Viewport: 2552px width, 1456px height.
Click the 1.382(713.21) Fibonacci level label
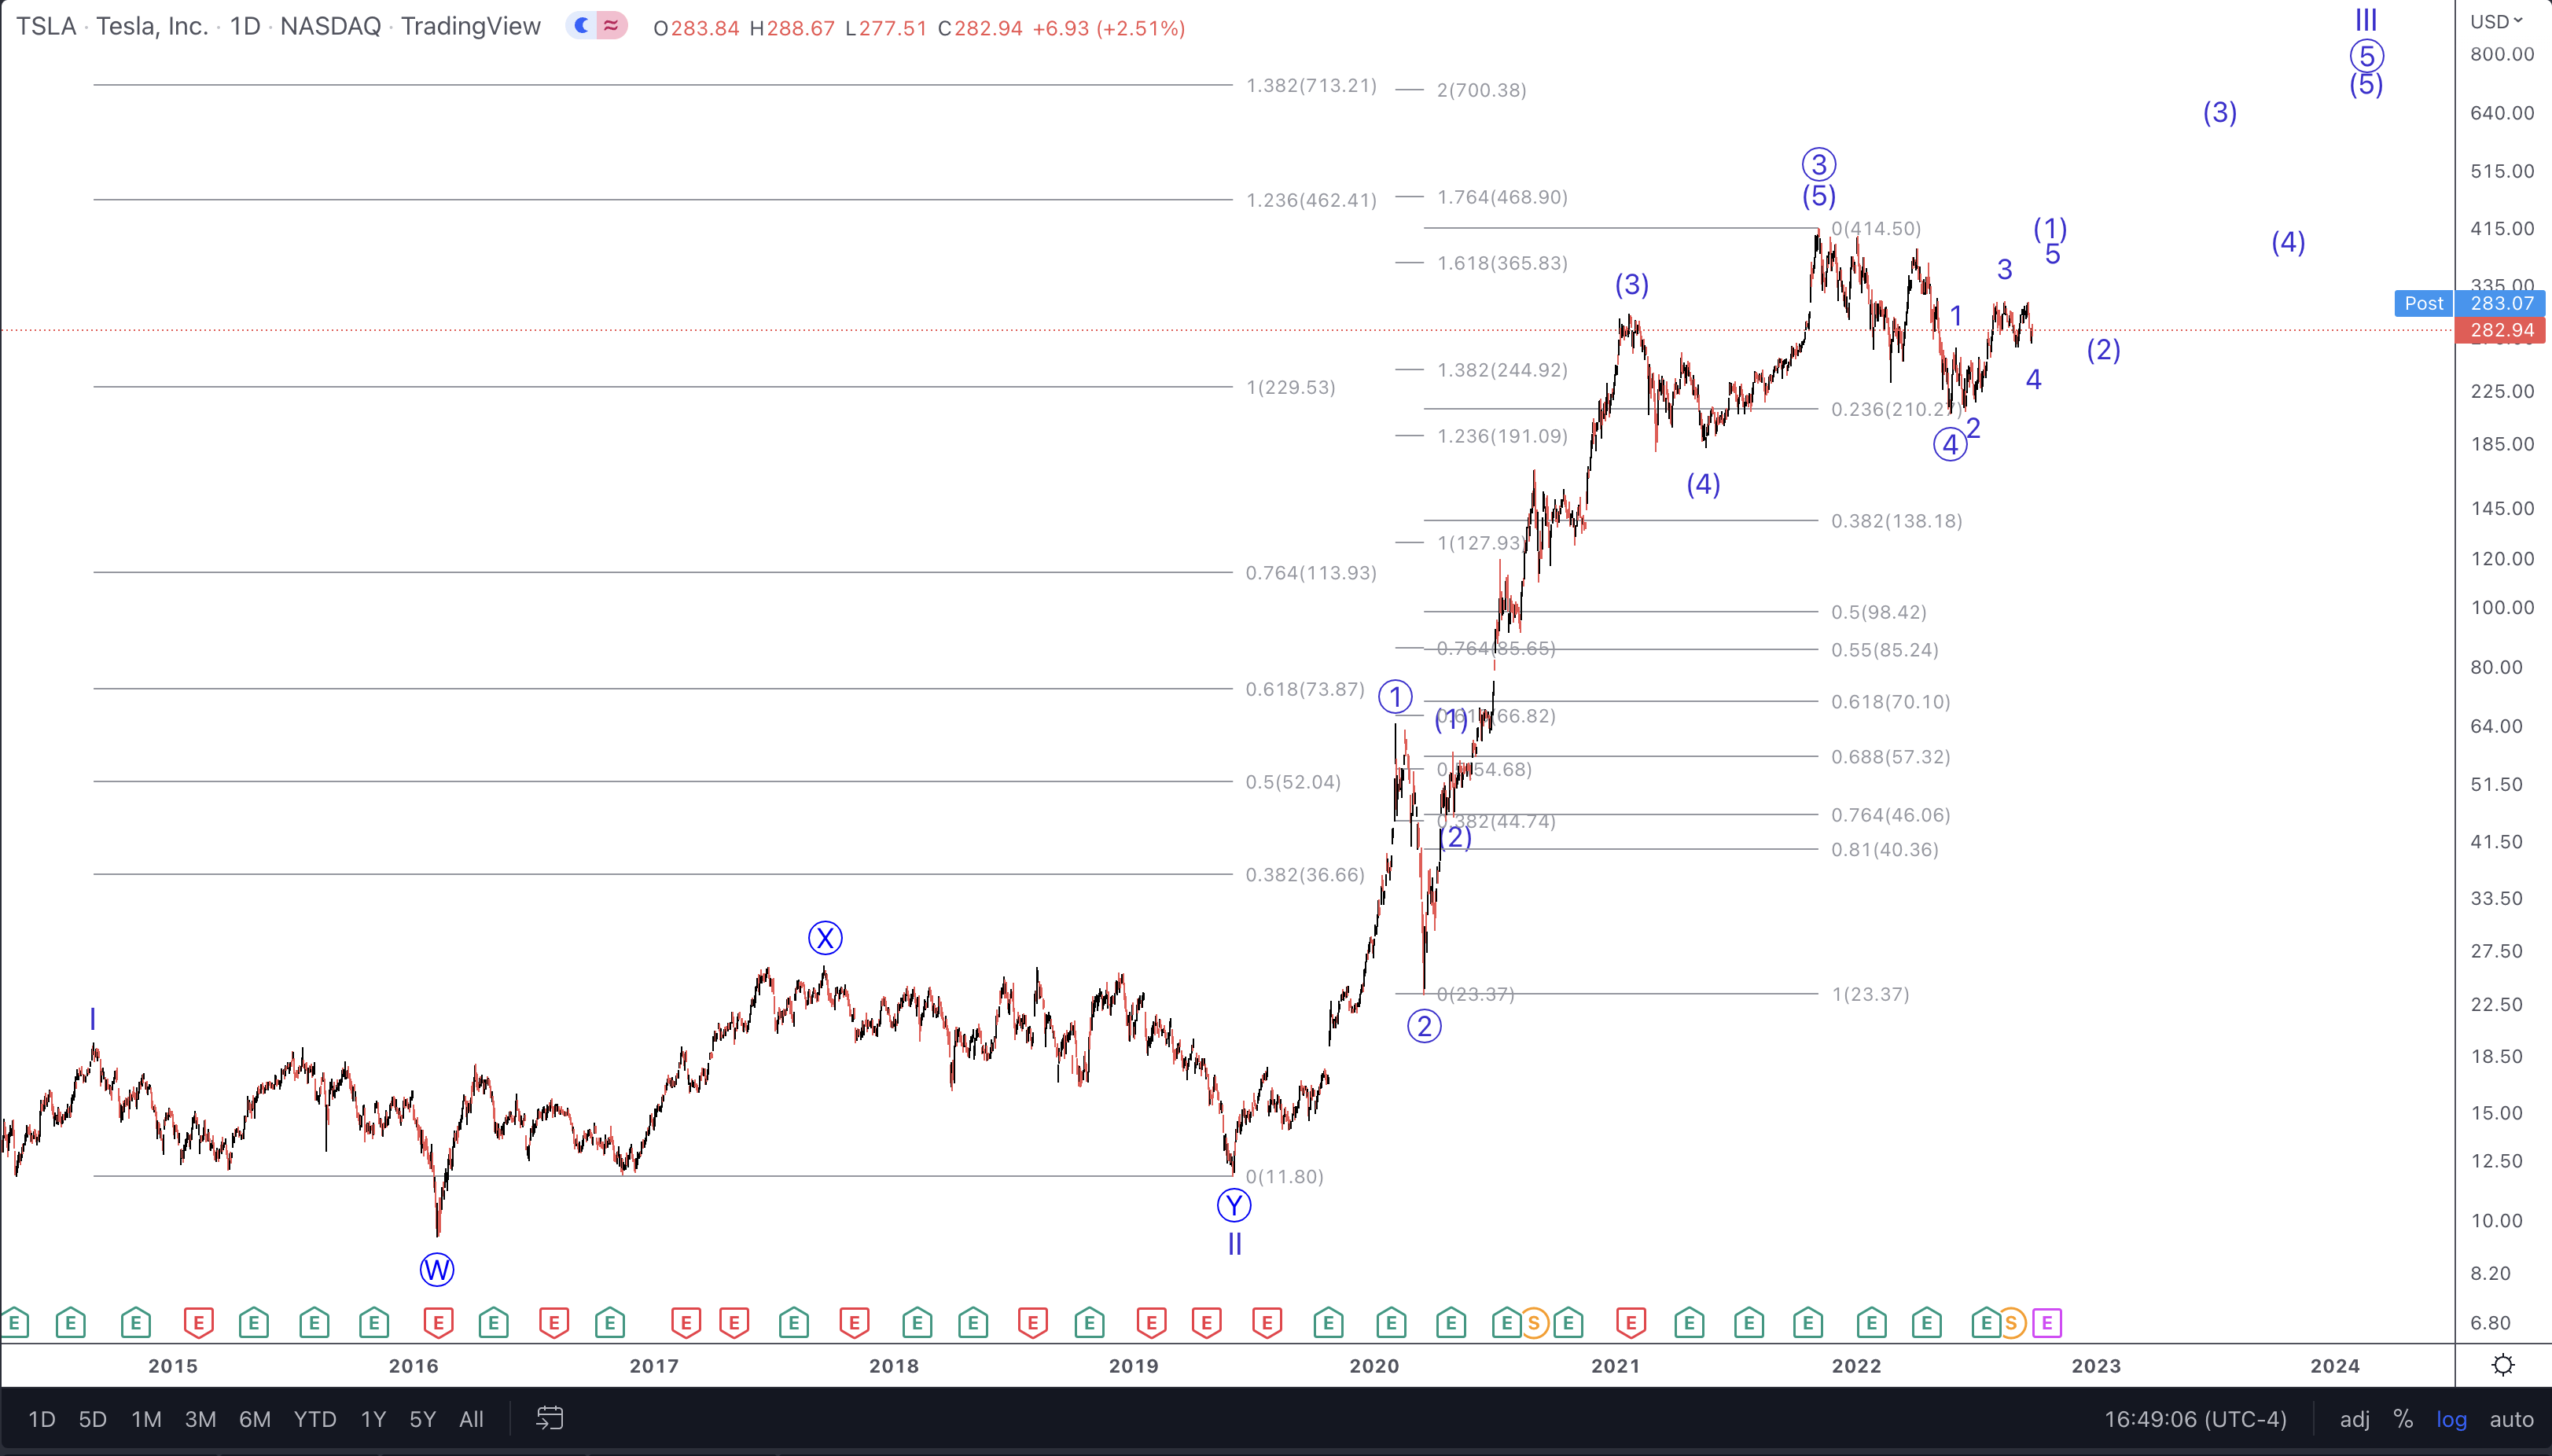pyautogui.click(x=1311, y=85)
